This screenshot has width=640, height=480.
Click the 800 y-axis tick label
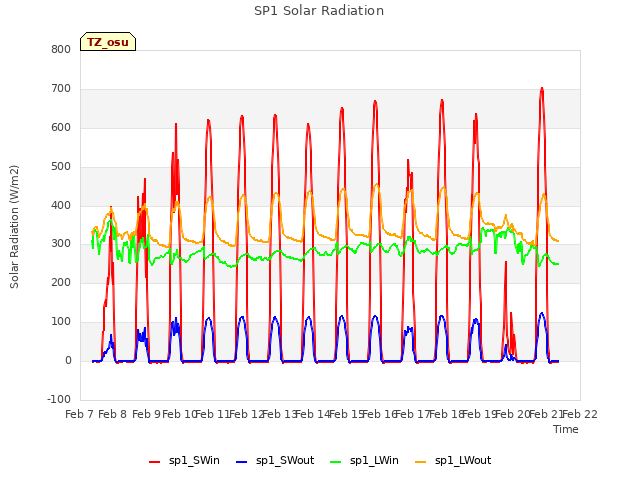point(61,50)
